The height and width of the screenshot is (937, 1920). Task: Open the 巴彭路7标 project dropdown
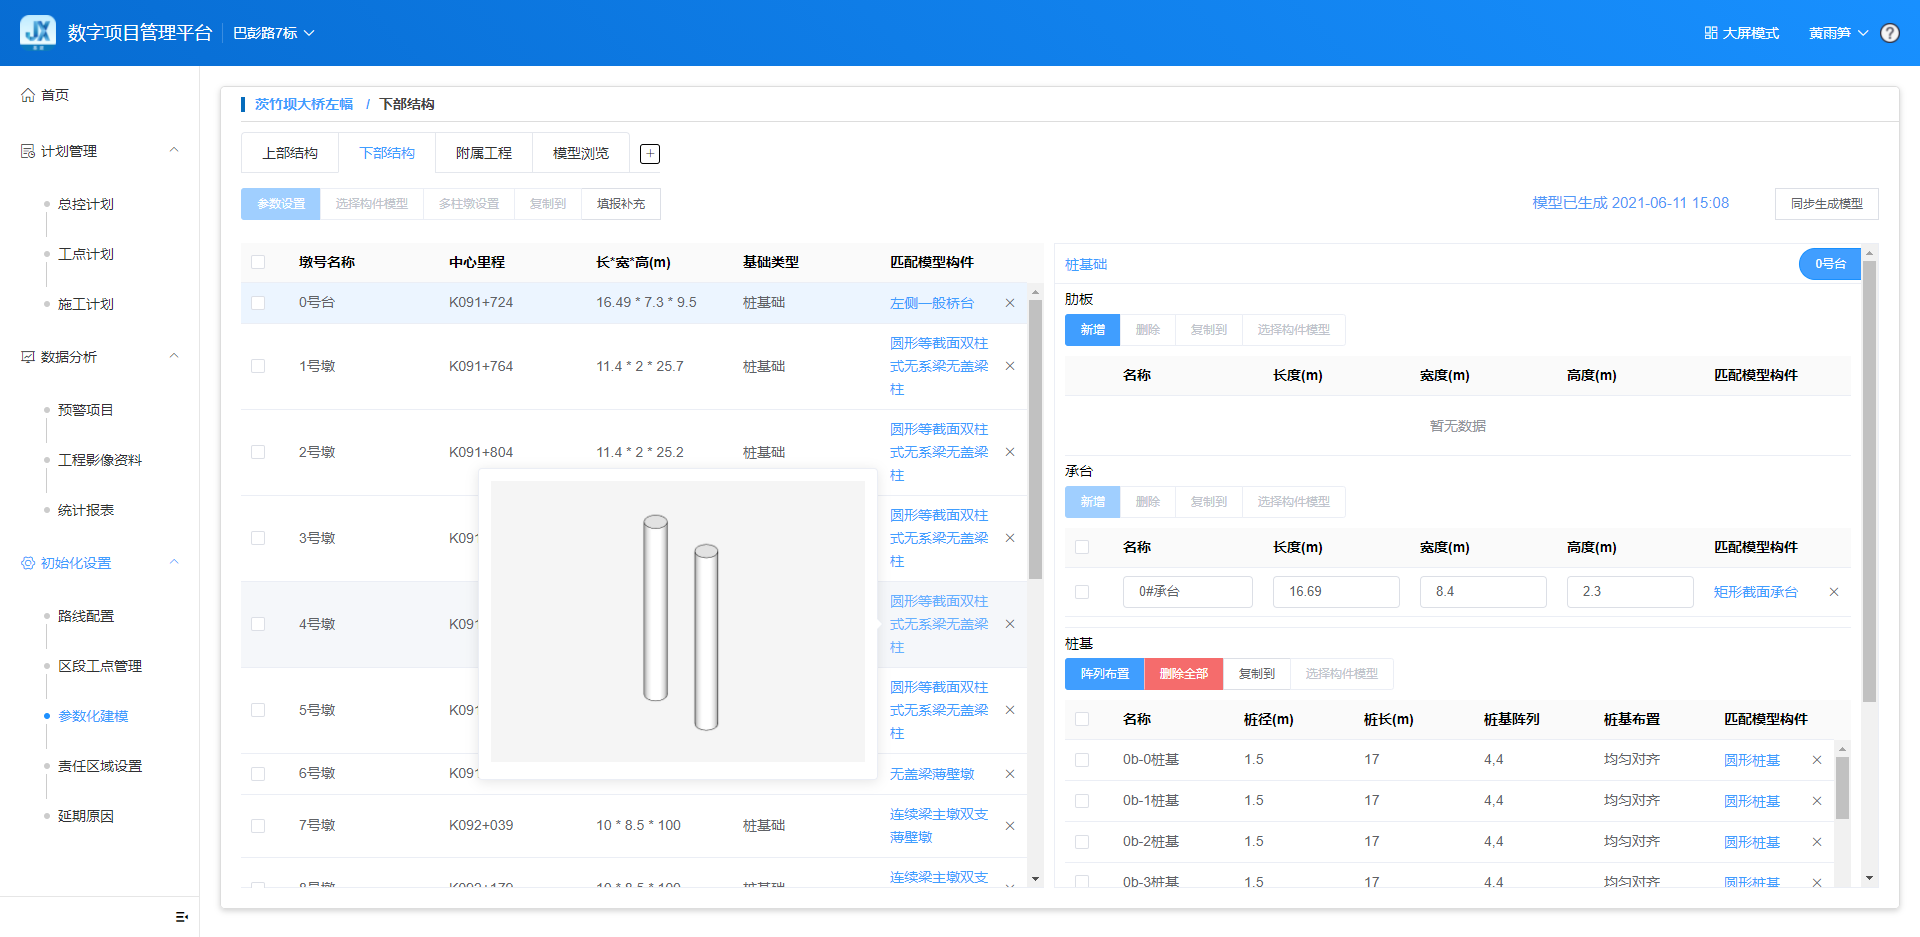click(273, 33)
